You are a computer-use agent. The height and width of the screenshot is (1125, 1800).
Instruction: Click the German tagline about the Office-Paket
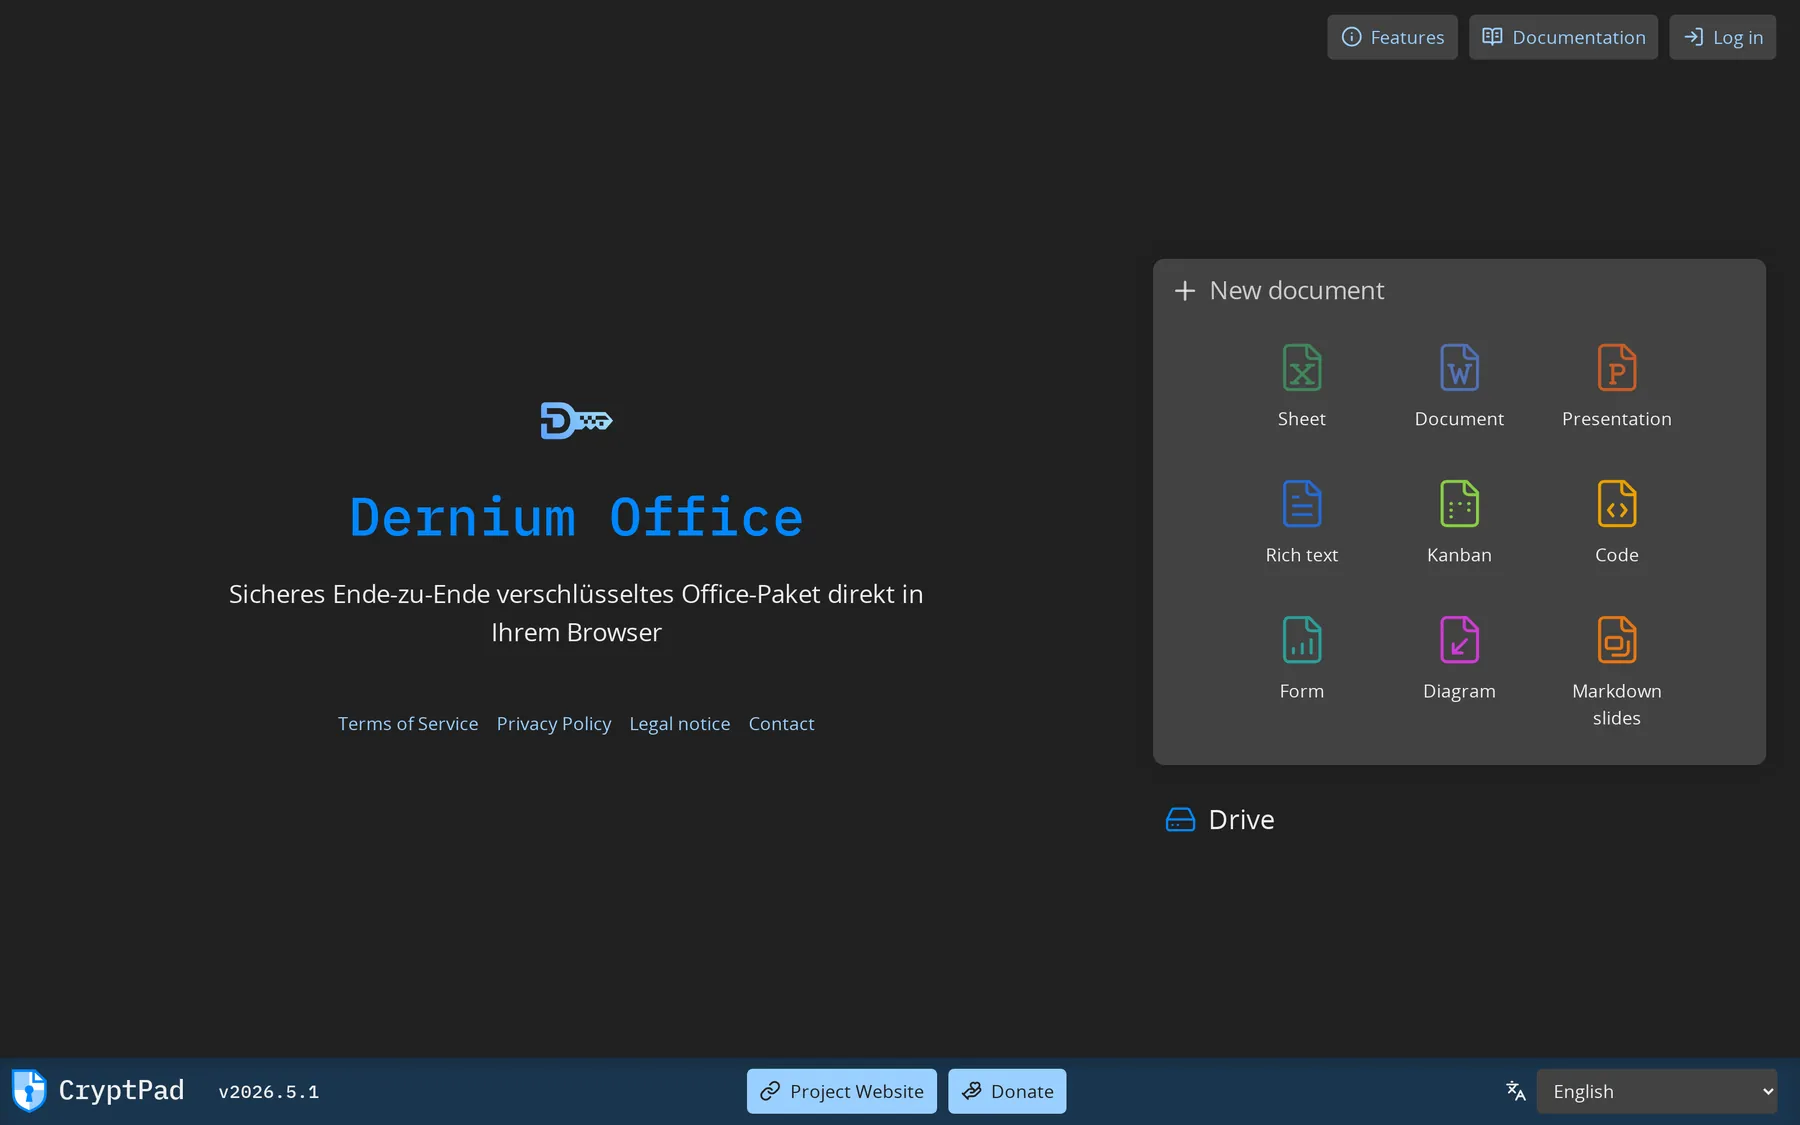point(576,613)
